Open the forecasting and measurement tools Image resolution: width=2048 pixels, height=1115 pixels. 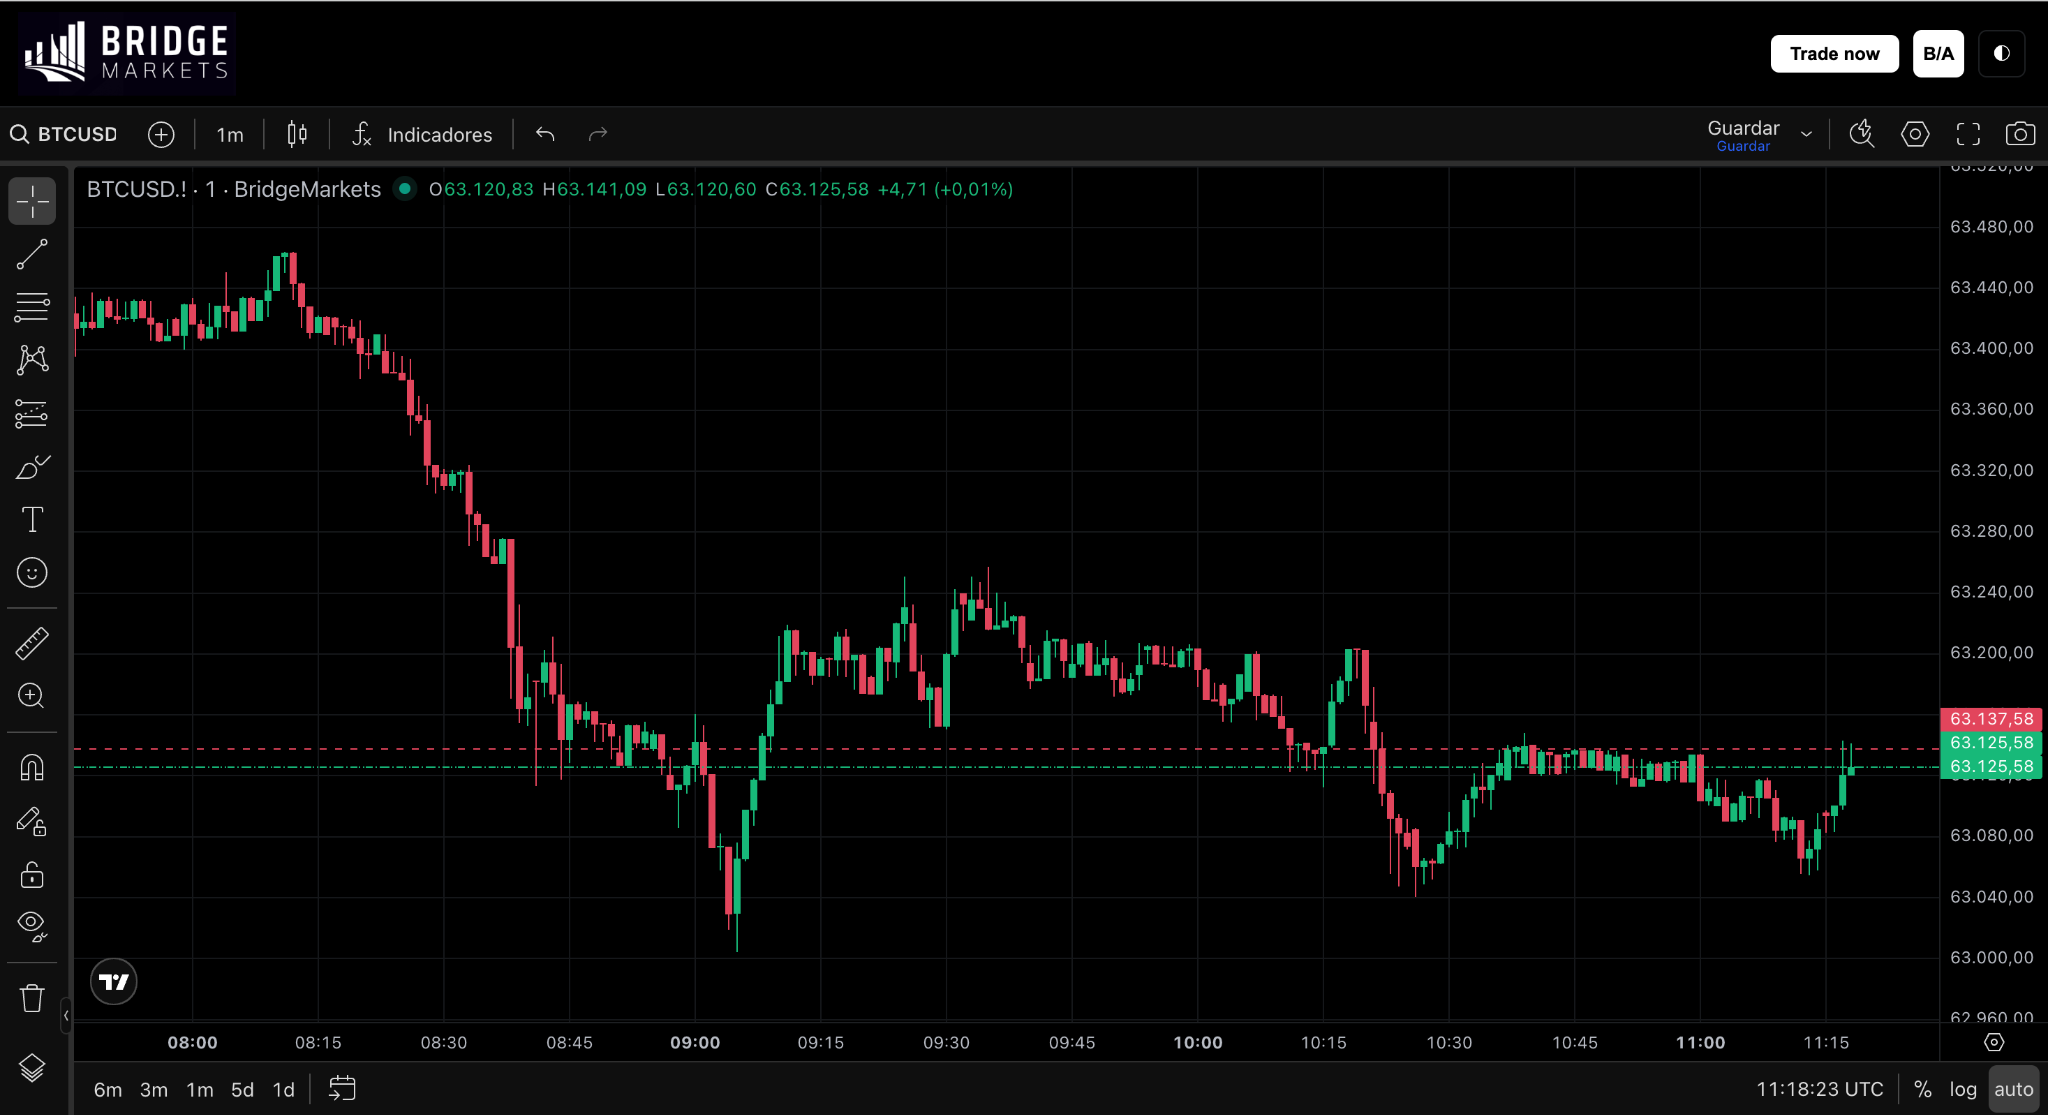tap(32, 413)
